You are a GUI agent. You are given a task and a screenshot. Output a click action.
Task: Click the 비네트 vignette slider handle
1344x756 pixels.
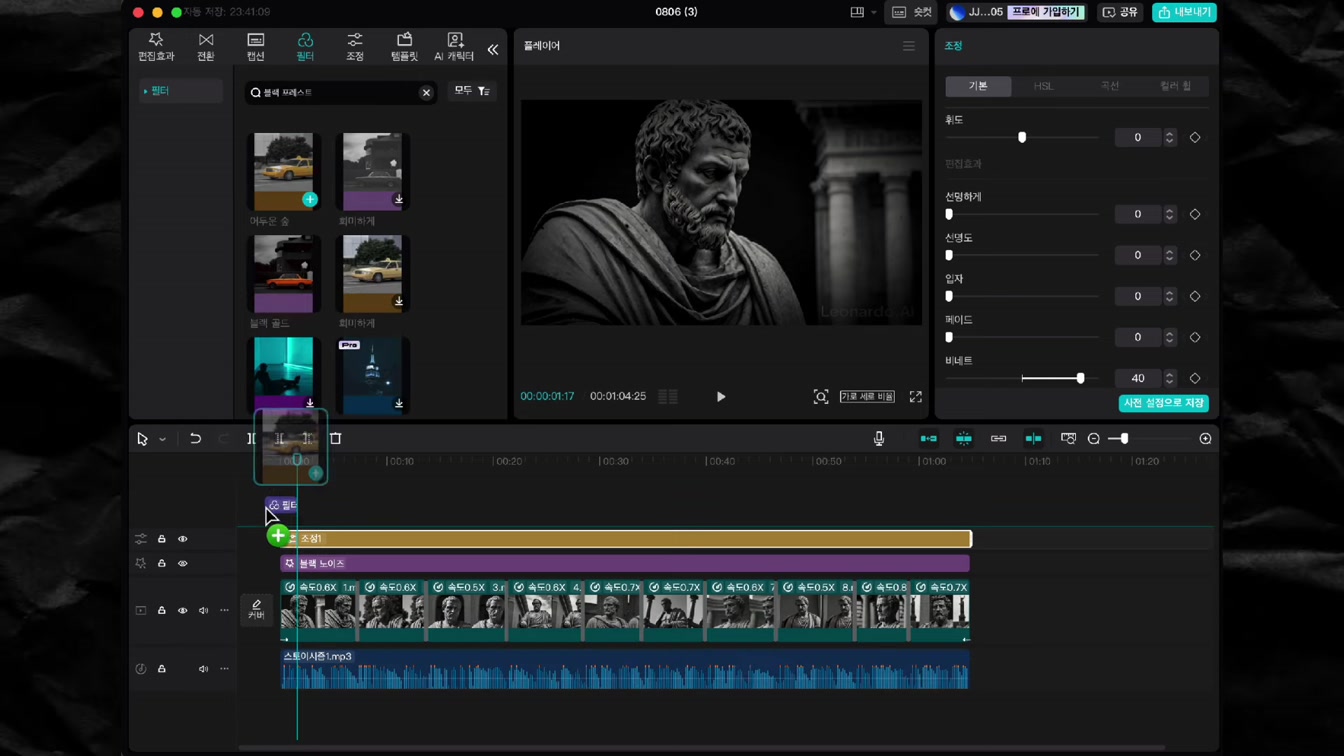[x=1080, y=379]
